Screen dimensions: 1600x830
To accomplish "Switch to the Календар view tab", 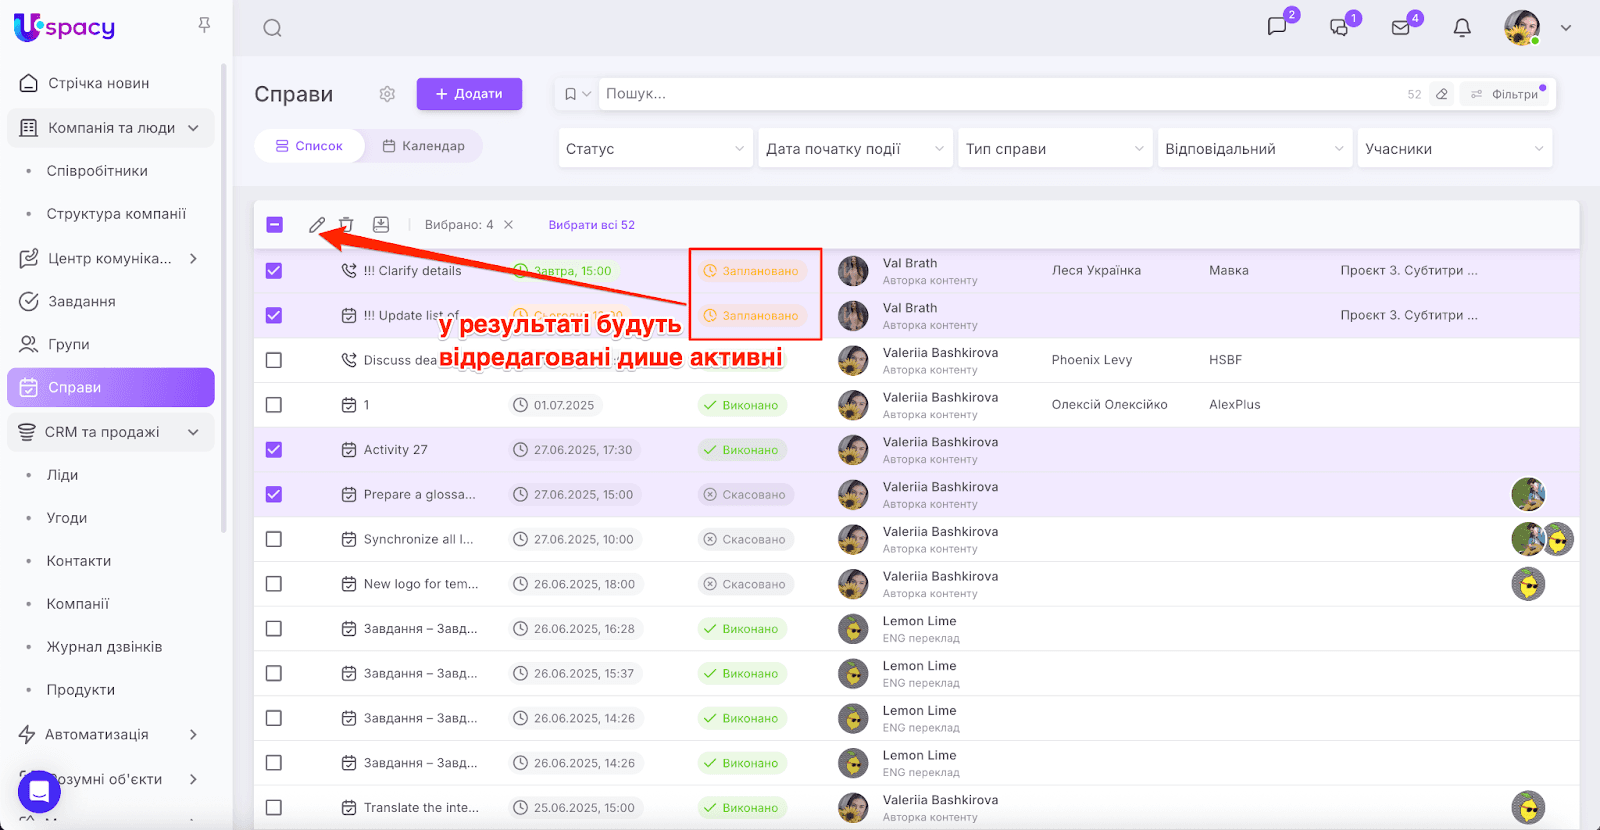I will coord(424,146).
